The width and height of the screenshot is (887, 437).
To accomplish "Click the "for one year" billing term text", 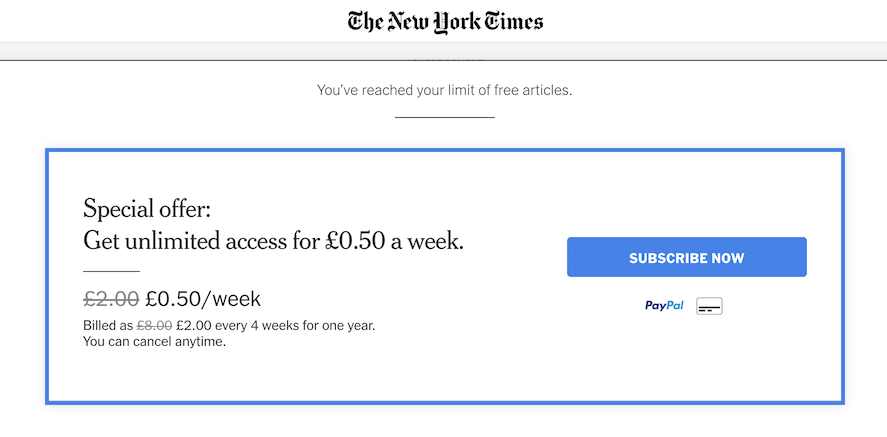I will (350, 325).
